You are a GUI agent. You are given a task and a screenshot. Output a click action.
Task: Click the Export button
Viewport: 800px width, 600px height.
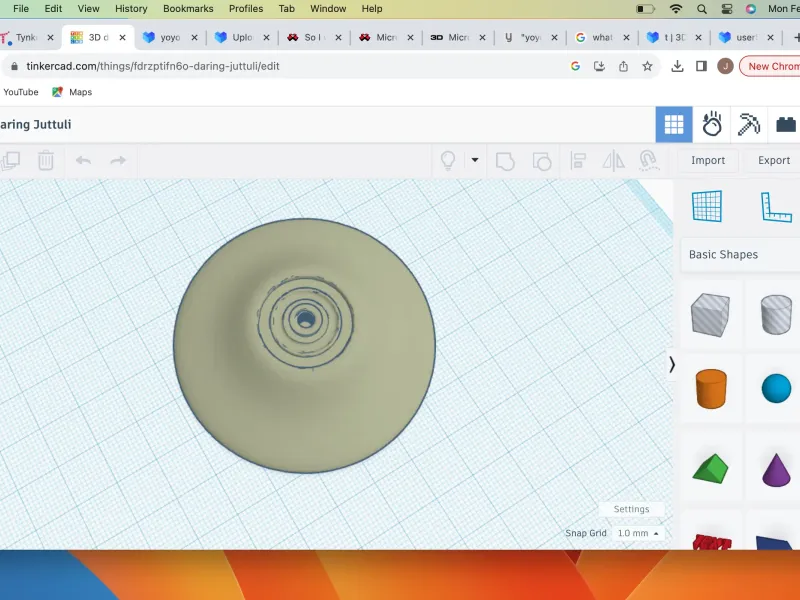(x=773, y=160)
